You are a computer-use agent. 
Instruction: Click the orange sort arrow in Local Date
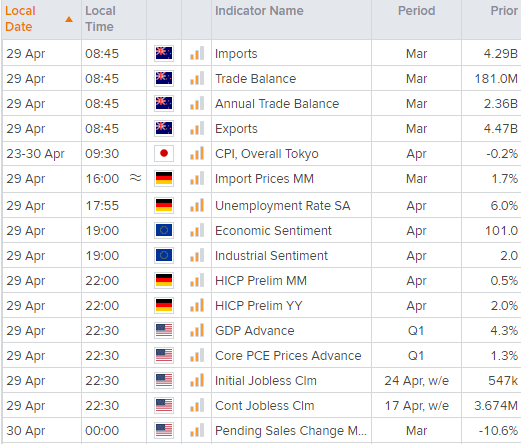(x=69, y=19)
